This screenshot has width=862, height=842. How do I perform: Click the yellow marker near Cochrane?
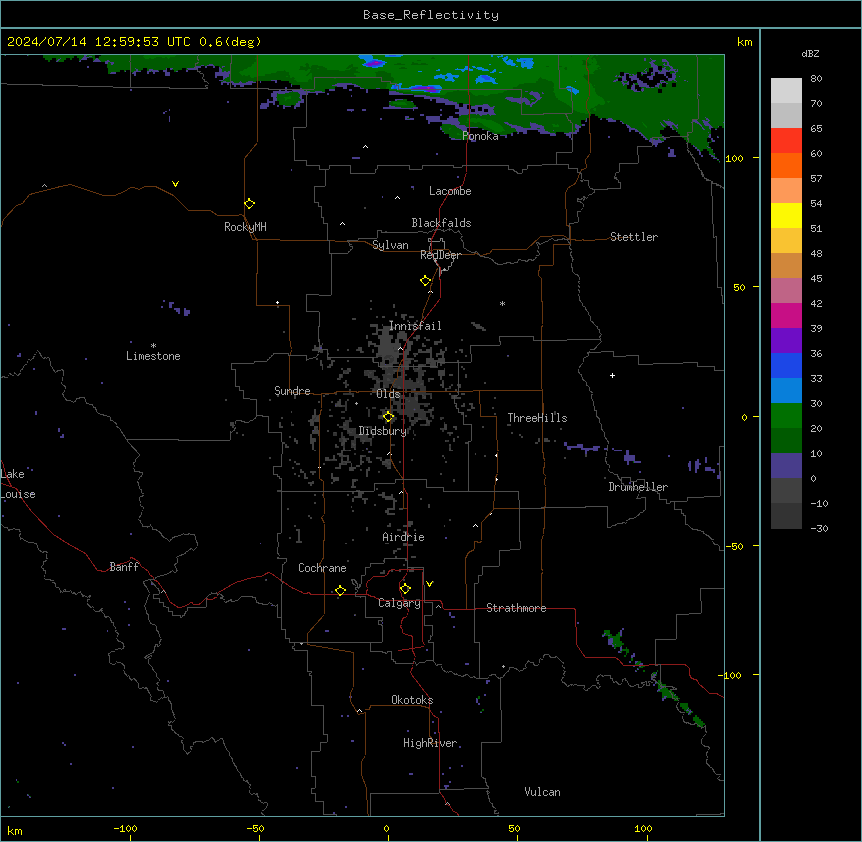(340, 590)
